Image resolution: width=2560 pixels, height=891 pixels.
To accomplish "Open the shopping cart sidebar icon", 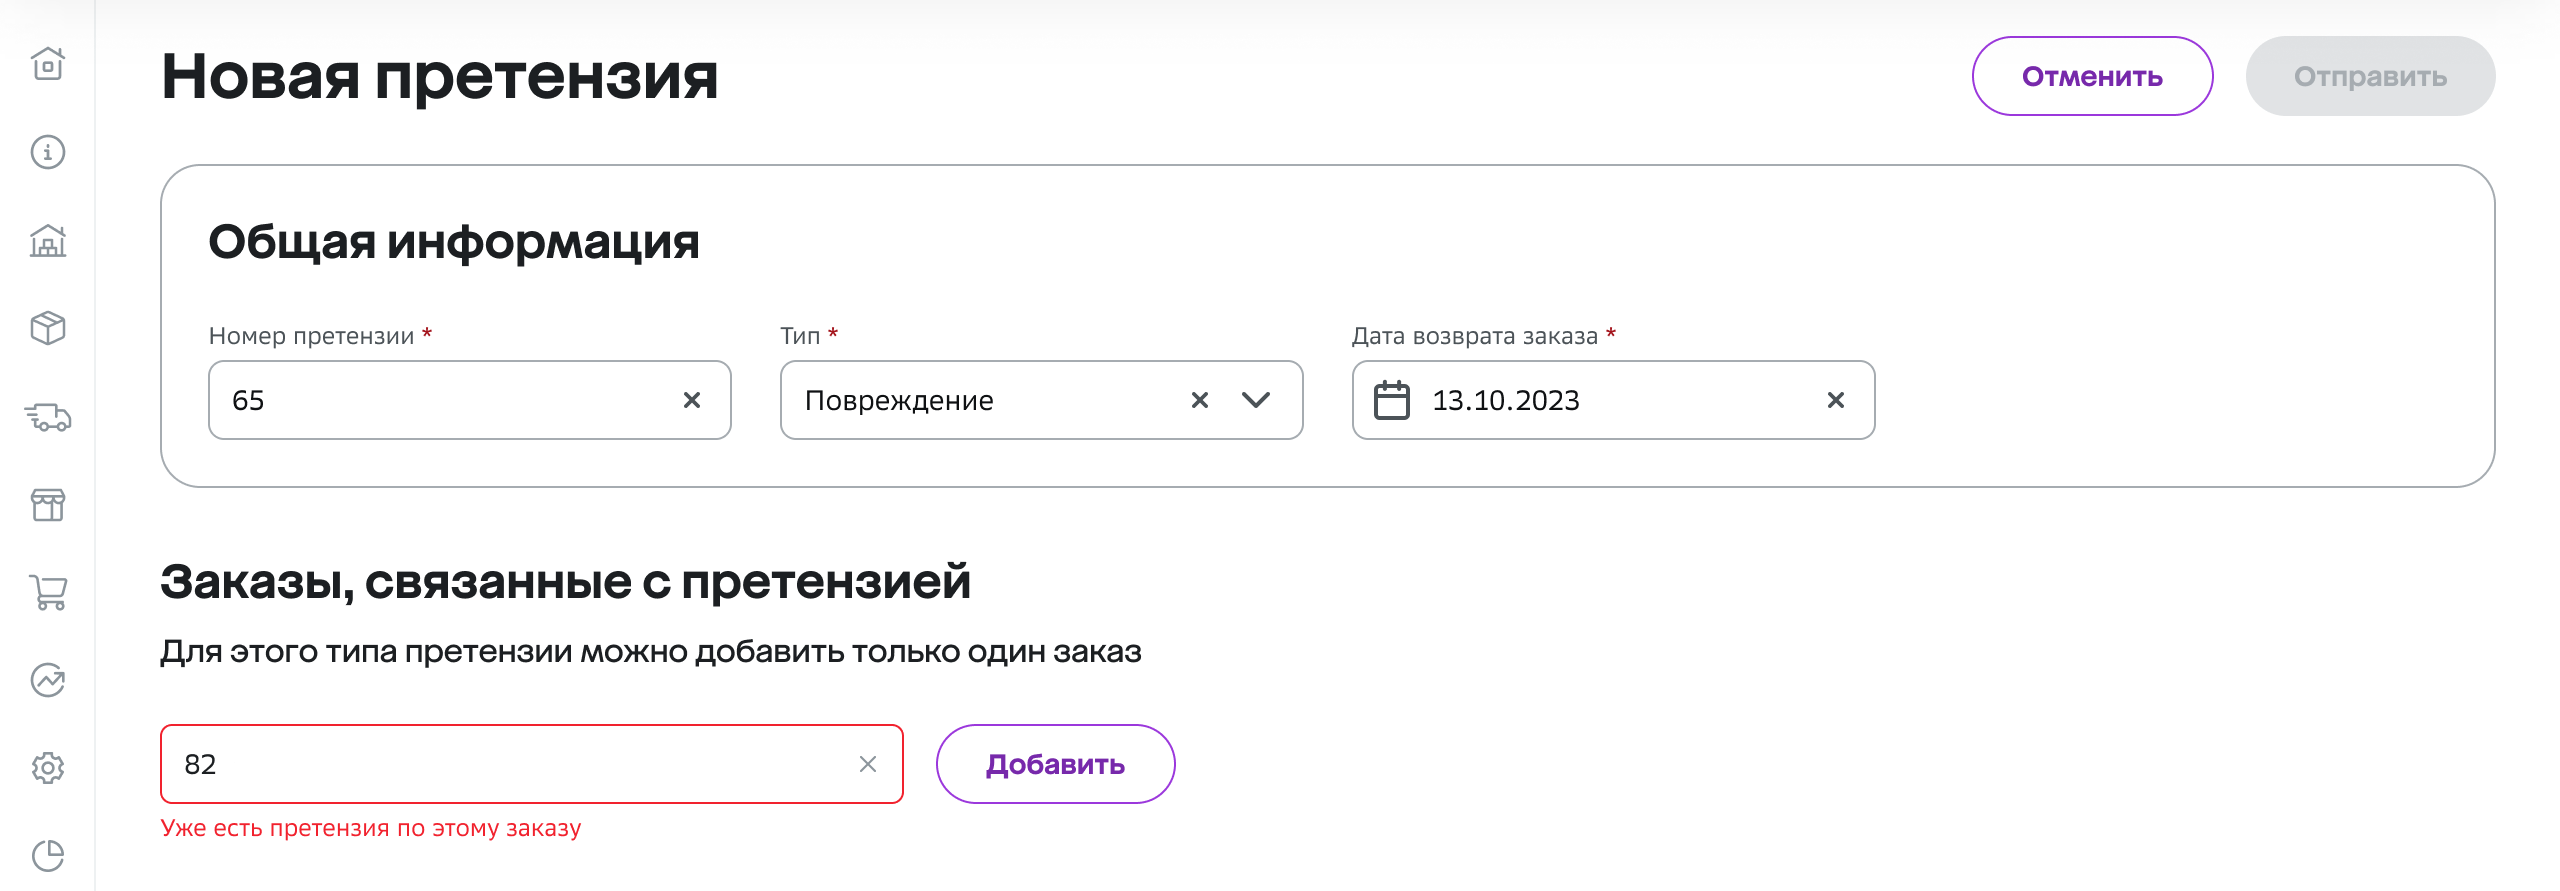I will (48, 592).
